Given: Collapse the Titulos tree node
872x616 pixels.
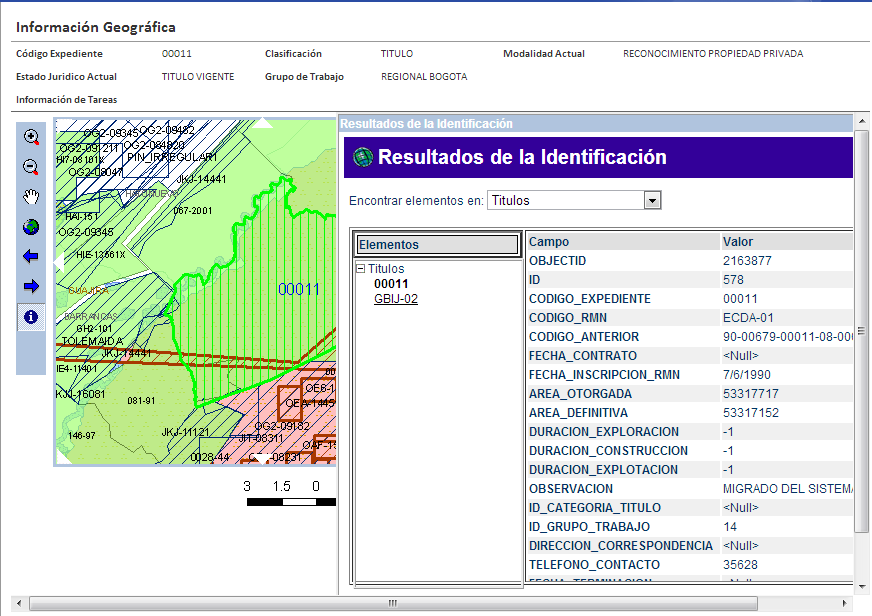Looking at the screenshot, I should pos(360,269).
